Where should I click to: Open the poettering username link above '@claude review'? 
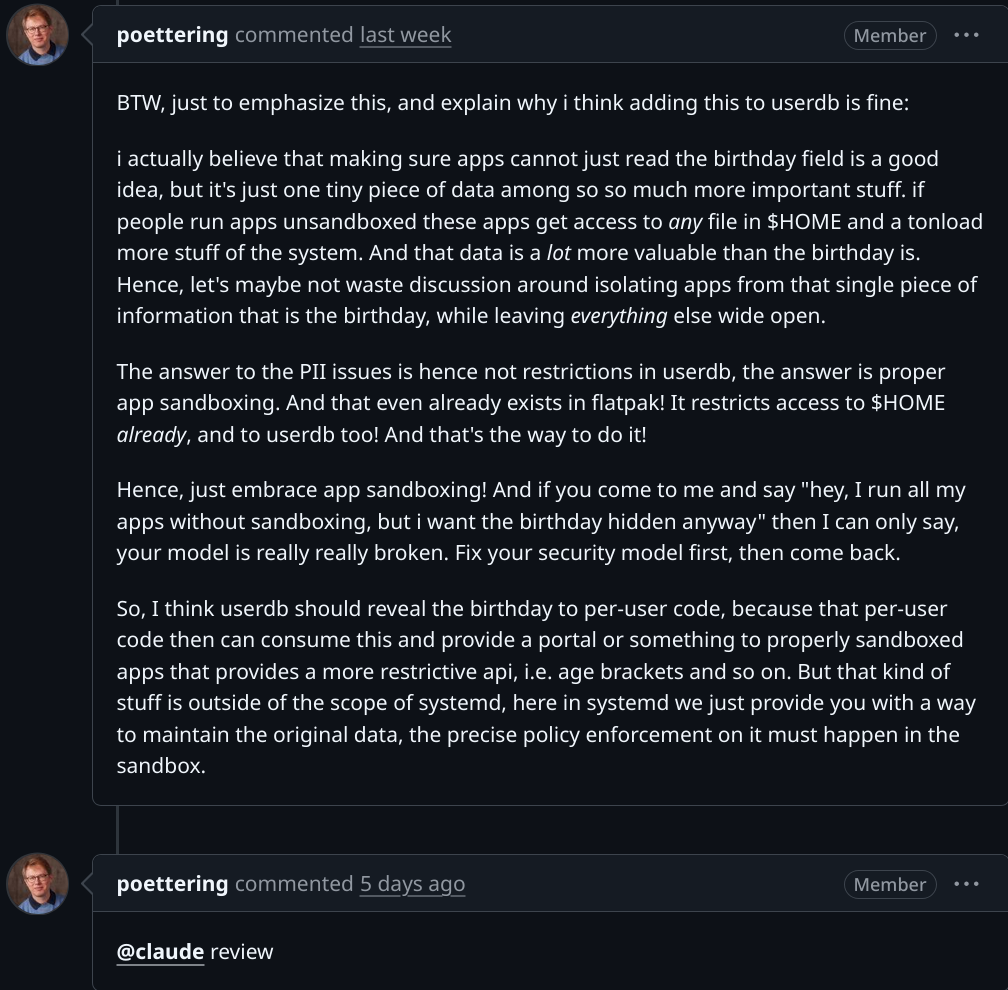[x=172, y=884]
